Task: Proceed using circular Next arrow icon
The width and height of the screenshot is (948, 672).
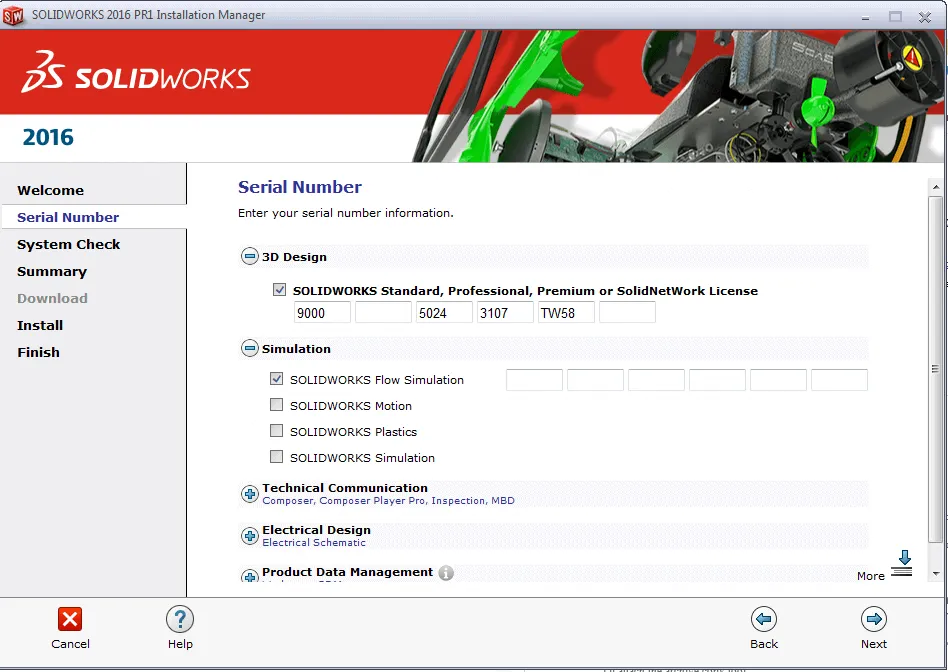Action: [x=874, y=620]
